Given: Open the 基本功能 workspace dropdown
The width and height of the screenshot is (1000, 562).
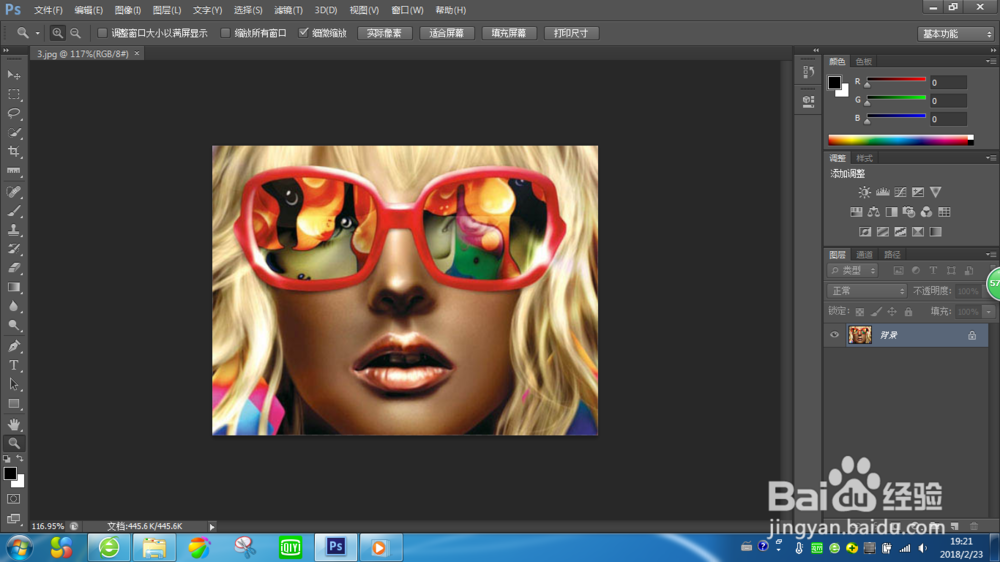Looking at the screenshot, I should click(x=956, y=34).
